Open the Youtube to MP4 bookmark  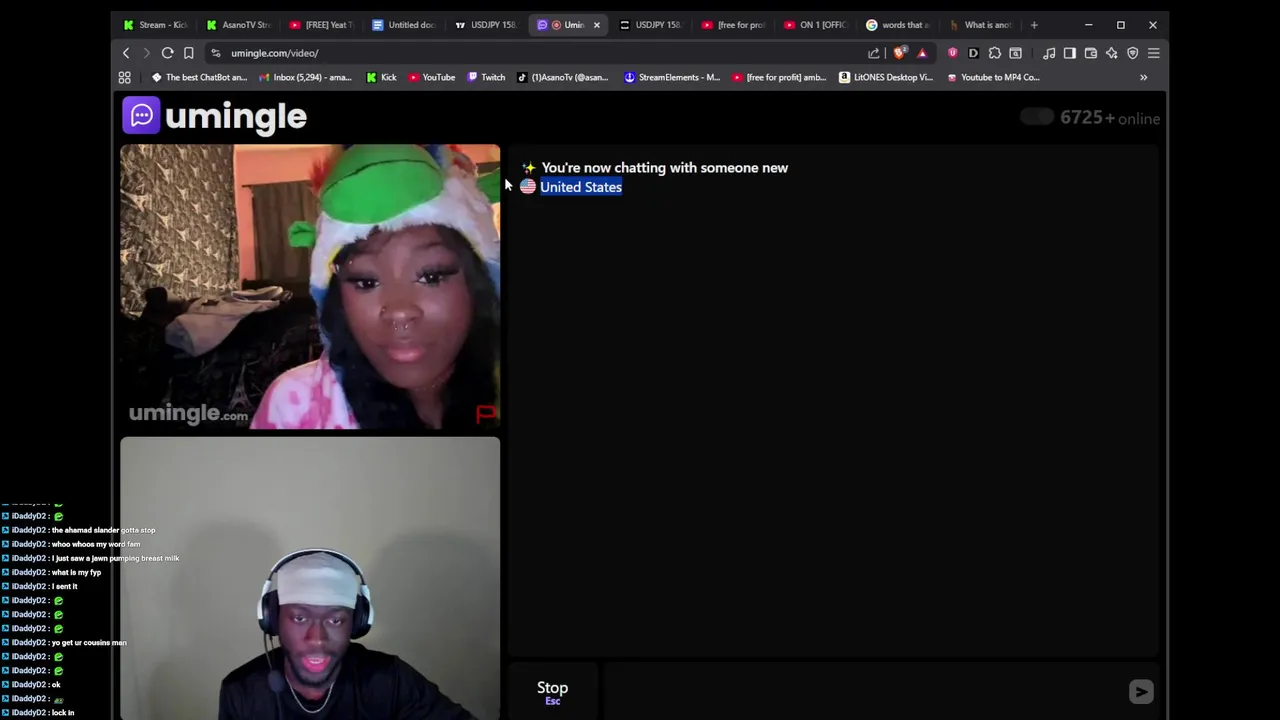pyautogui.click(x=993, y=77)
